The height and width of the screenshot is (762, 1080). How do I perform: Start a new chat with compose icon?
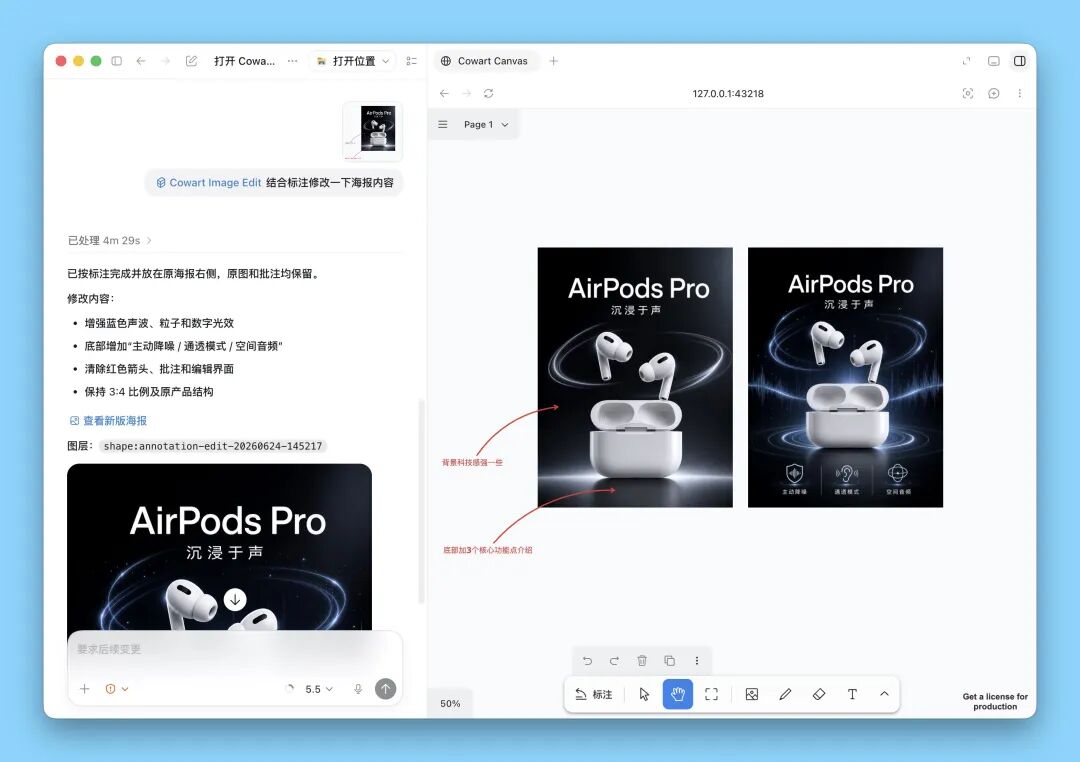point(191,61)
